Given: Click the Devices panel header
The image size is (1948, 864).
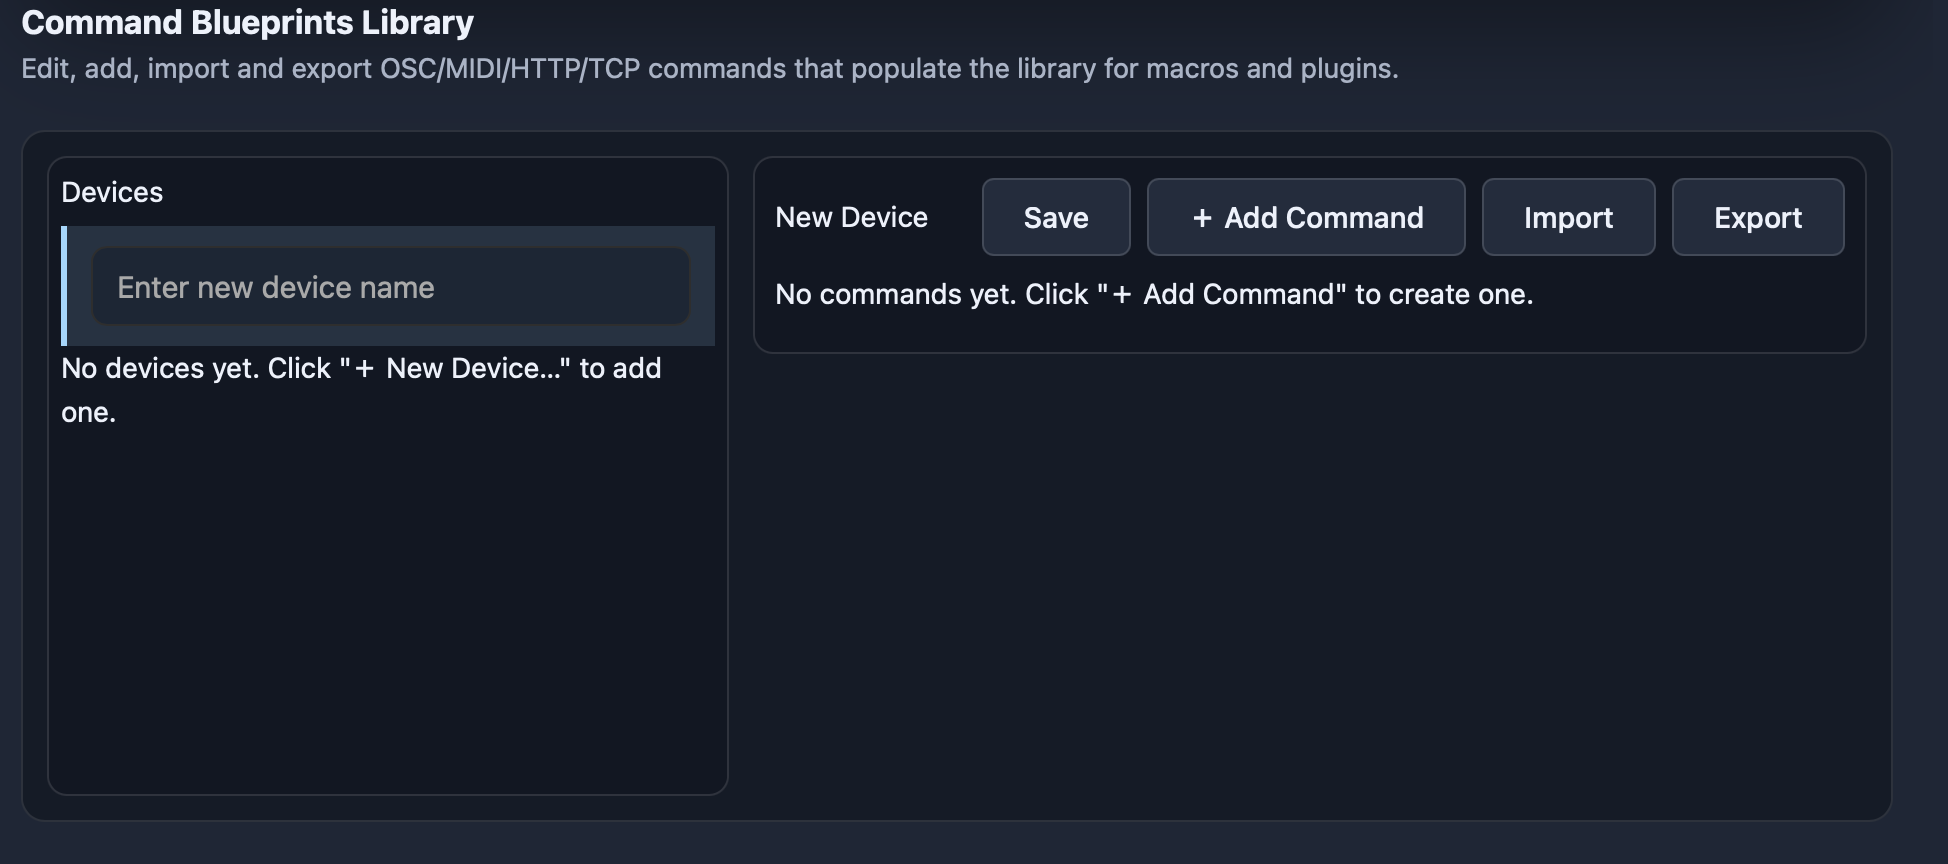Looking at the screenshot, I should click(x=112, y=192).
